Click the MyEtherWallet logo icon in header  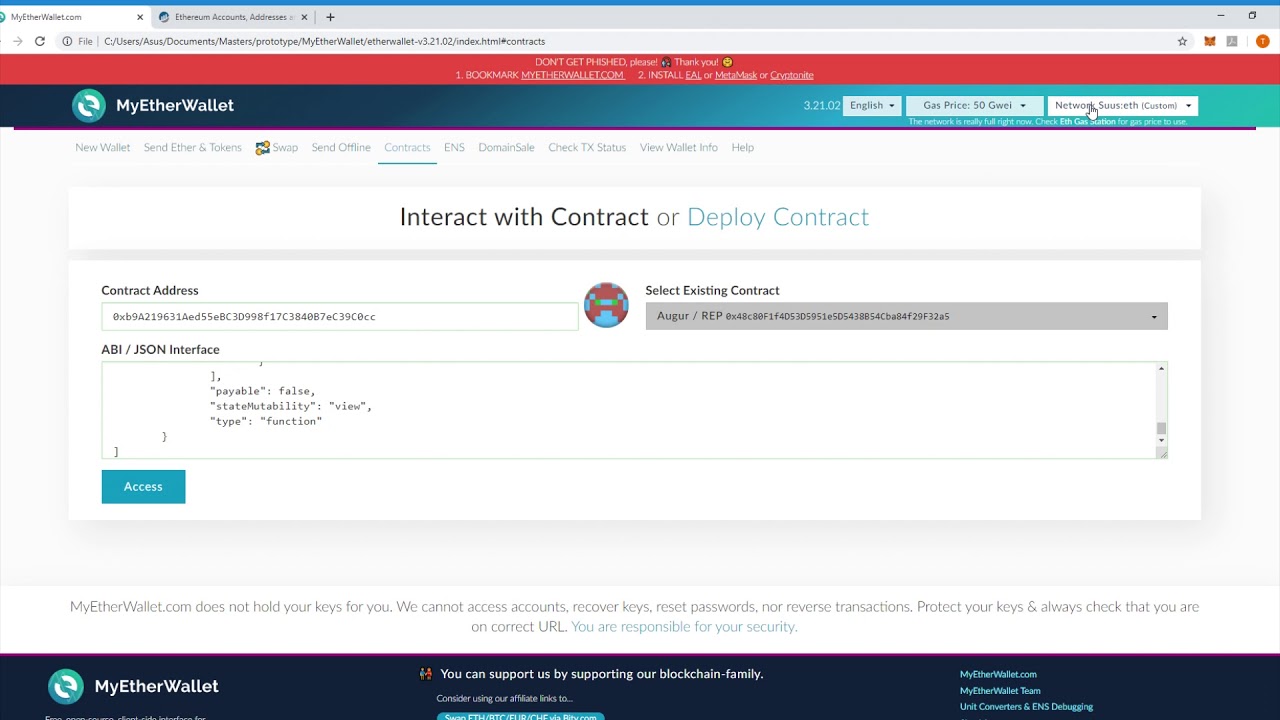pyautogui.click(x=89, y=105)
